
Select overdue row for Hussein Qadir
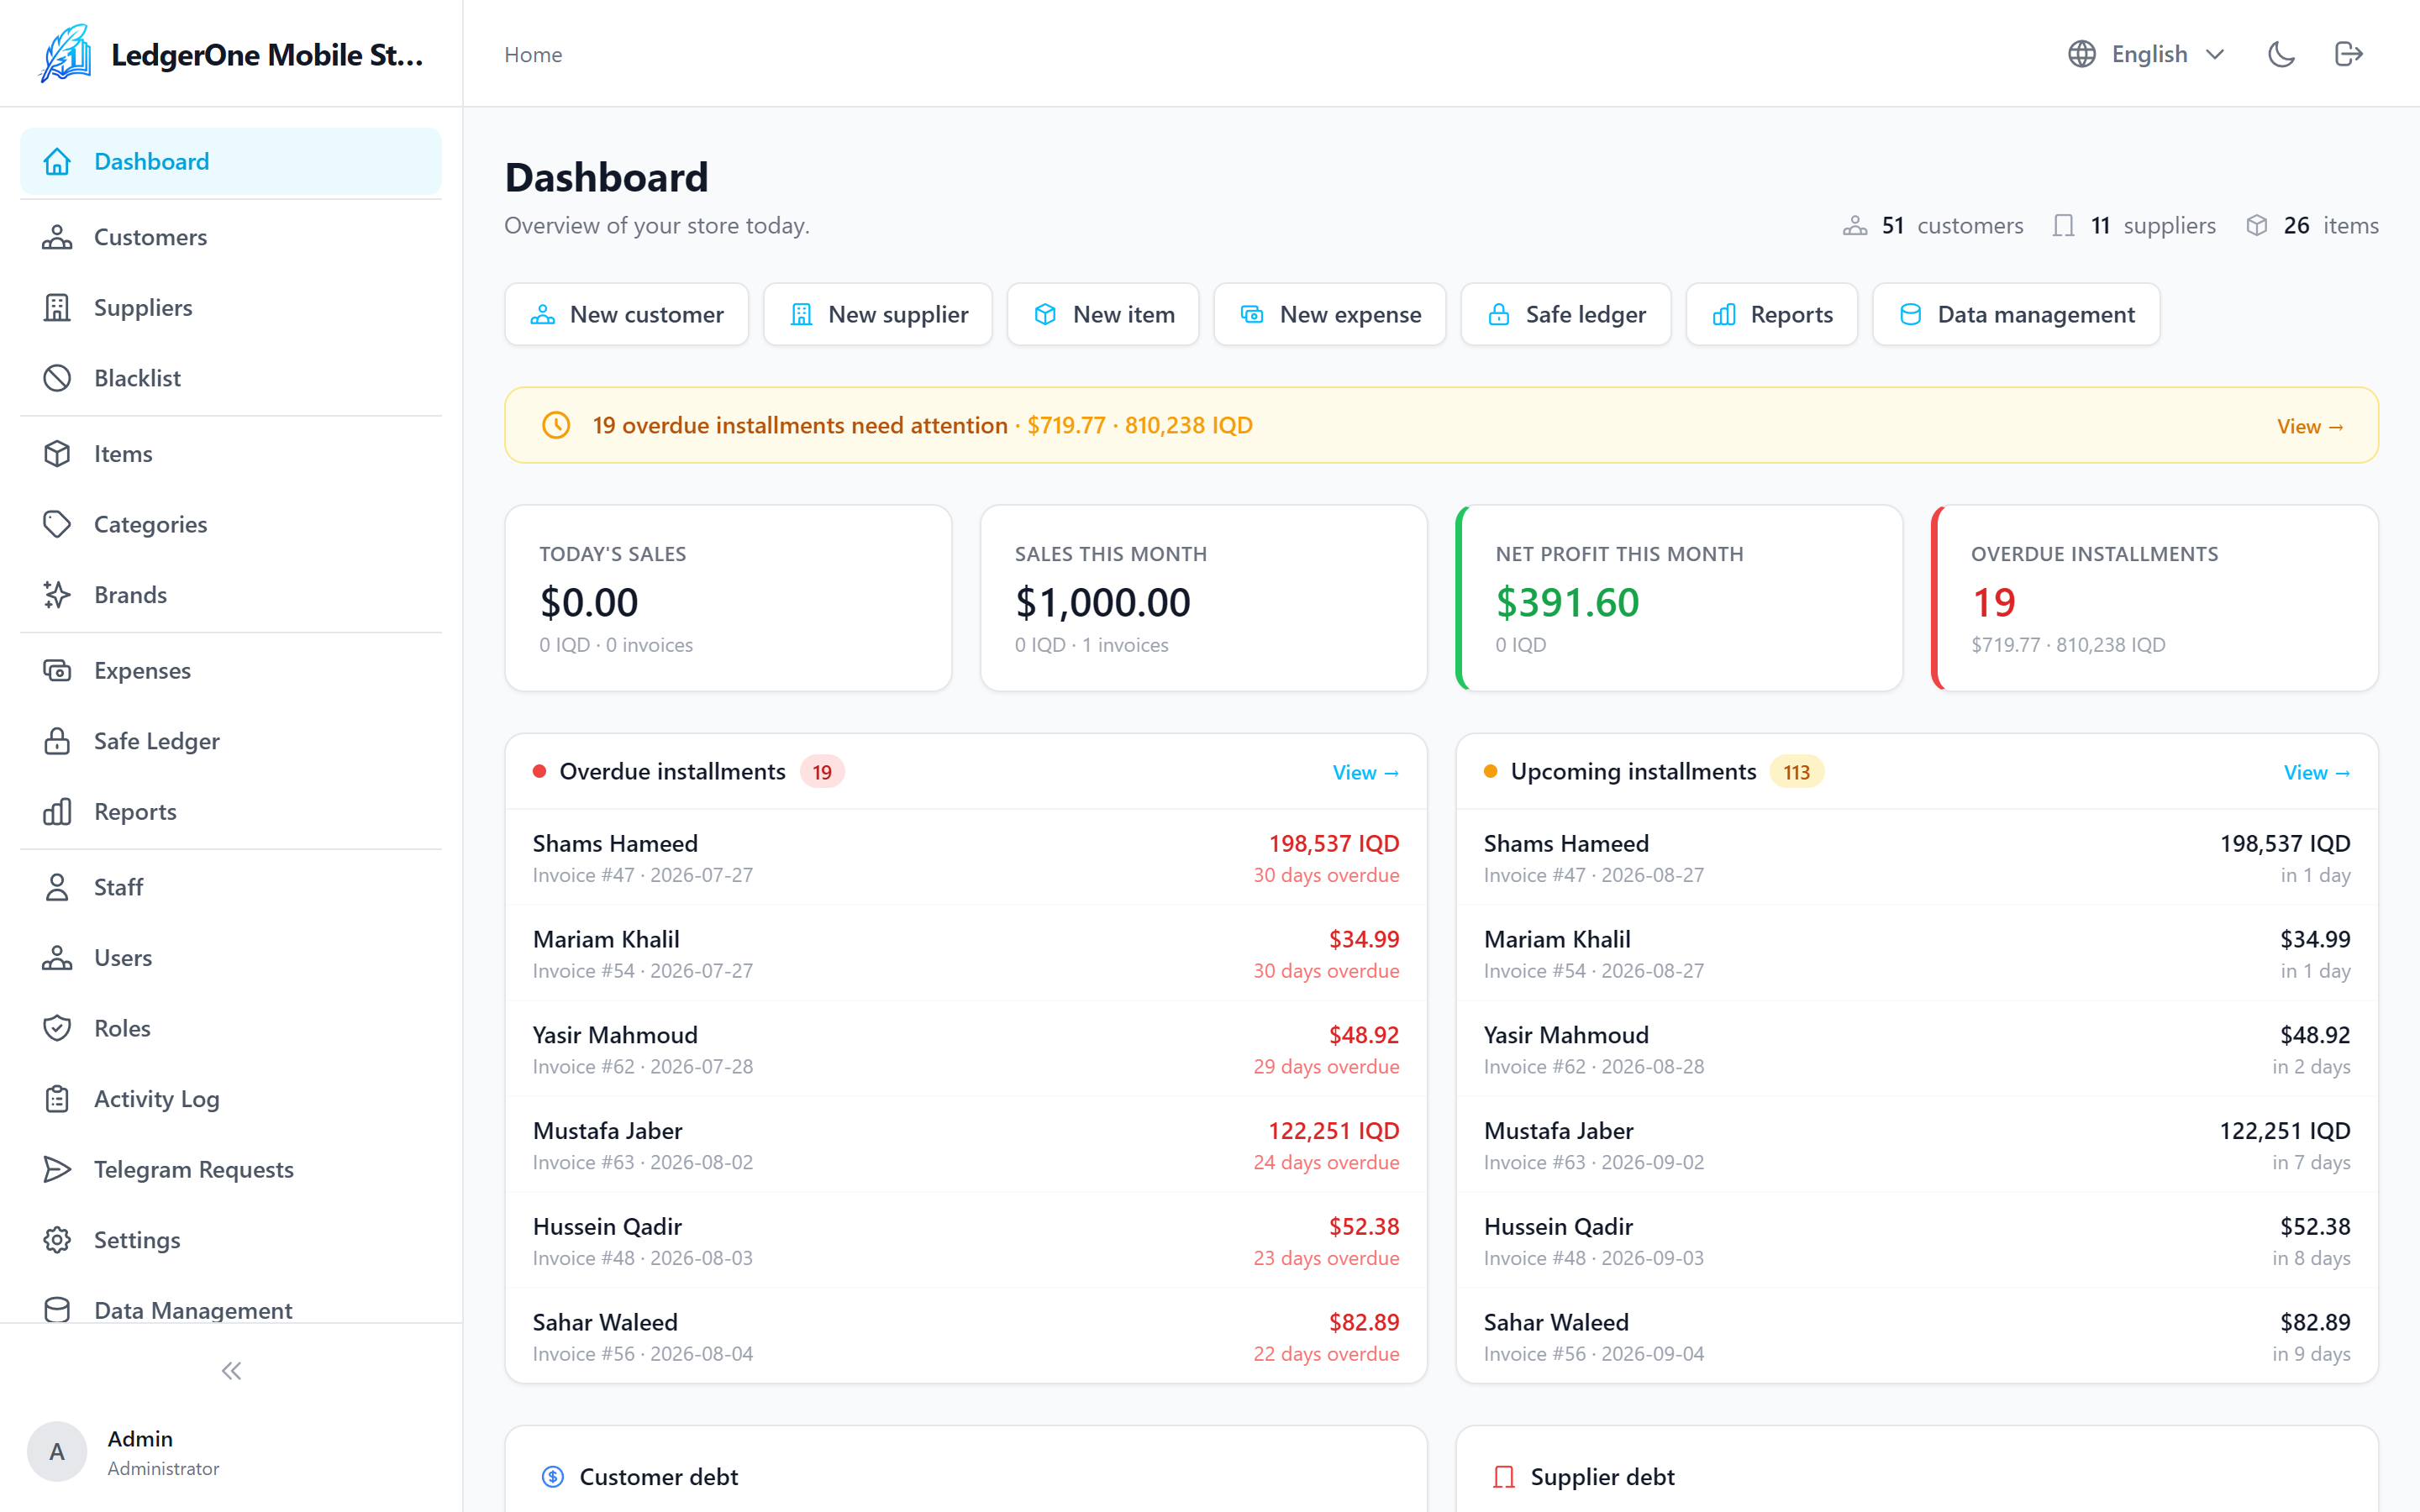[966, 1241]
